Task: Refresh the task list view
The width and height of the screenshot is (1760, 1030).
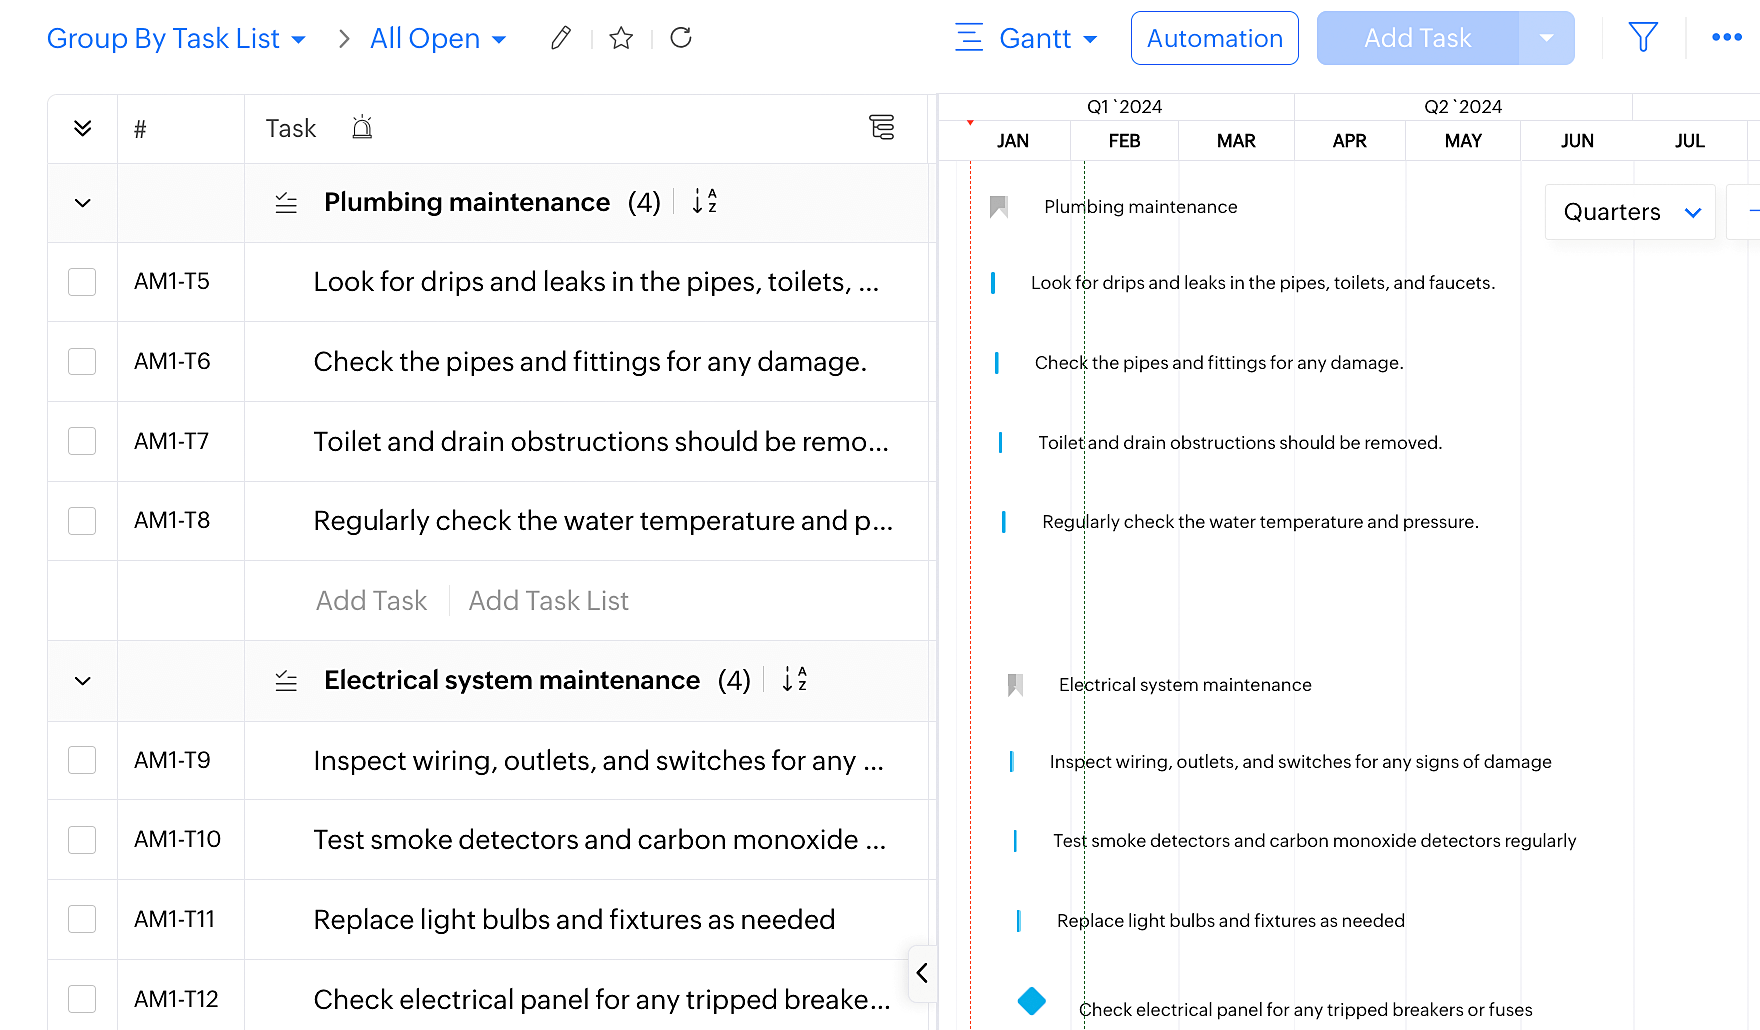Action: (x=681, y=38)
